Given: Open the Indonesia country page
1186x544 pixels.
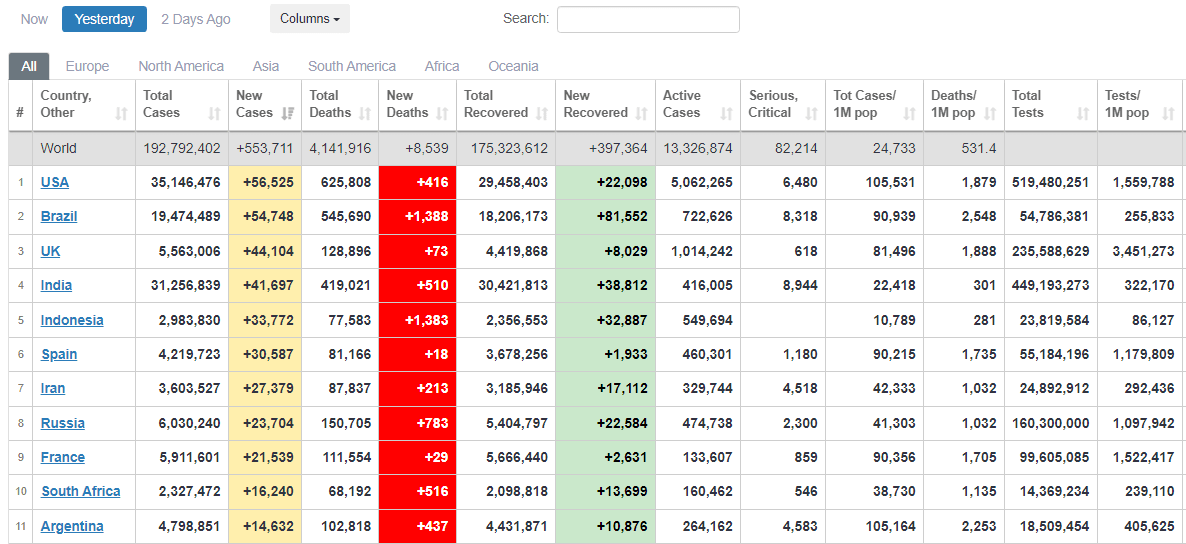Looking at the screenshot, I should 72,321.
